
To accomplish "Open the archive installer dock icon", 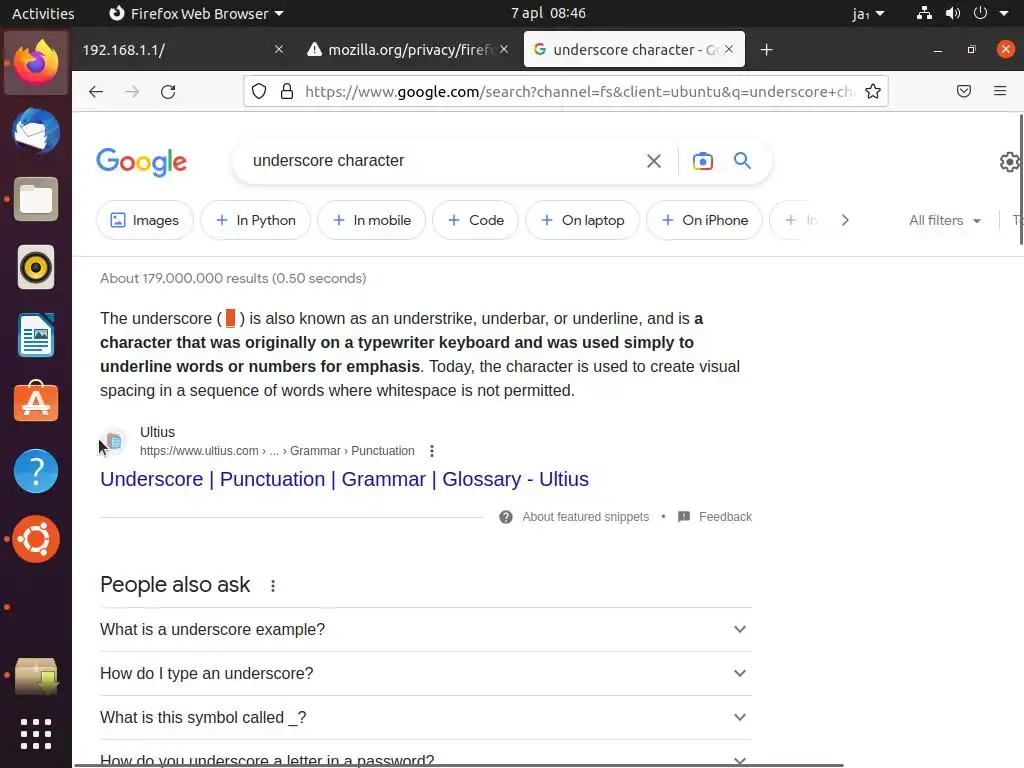I will tap(36, 676).
